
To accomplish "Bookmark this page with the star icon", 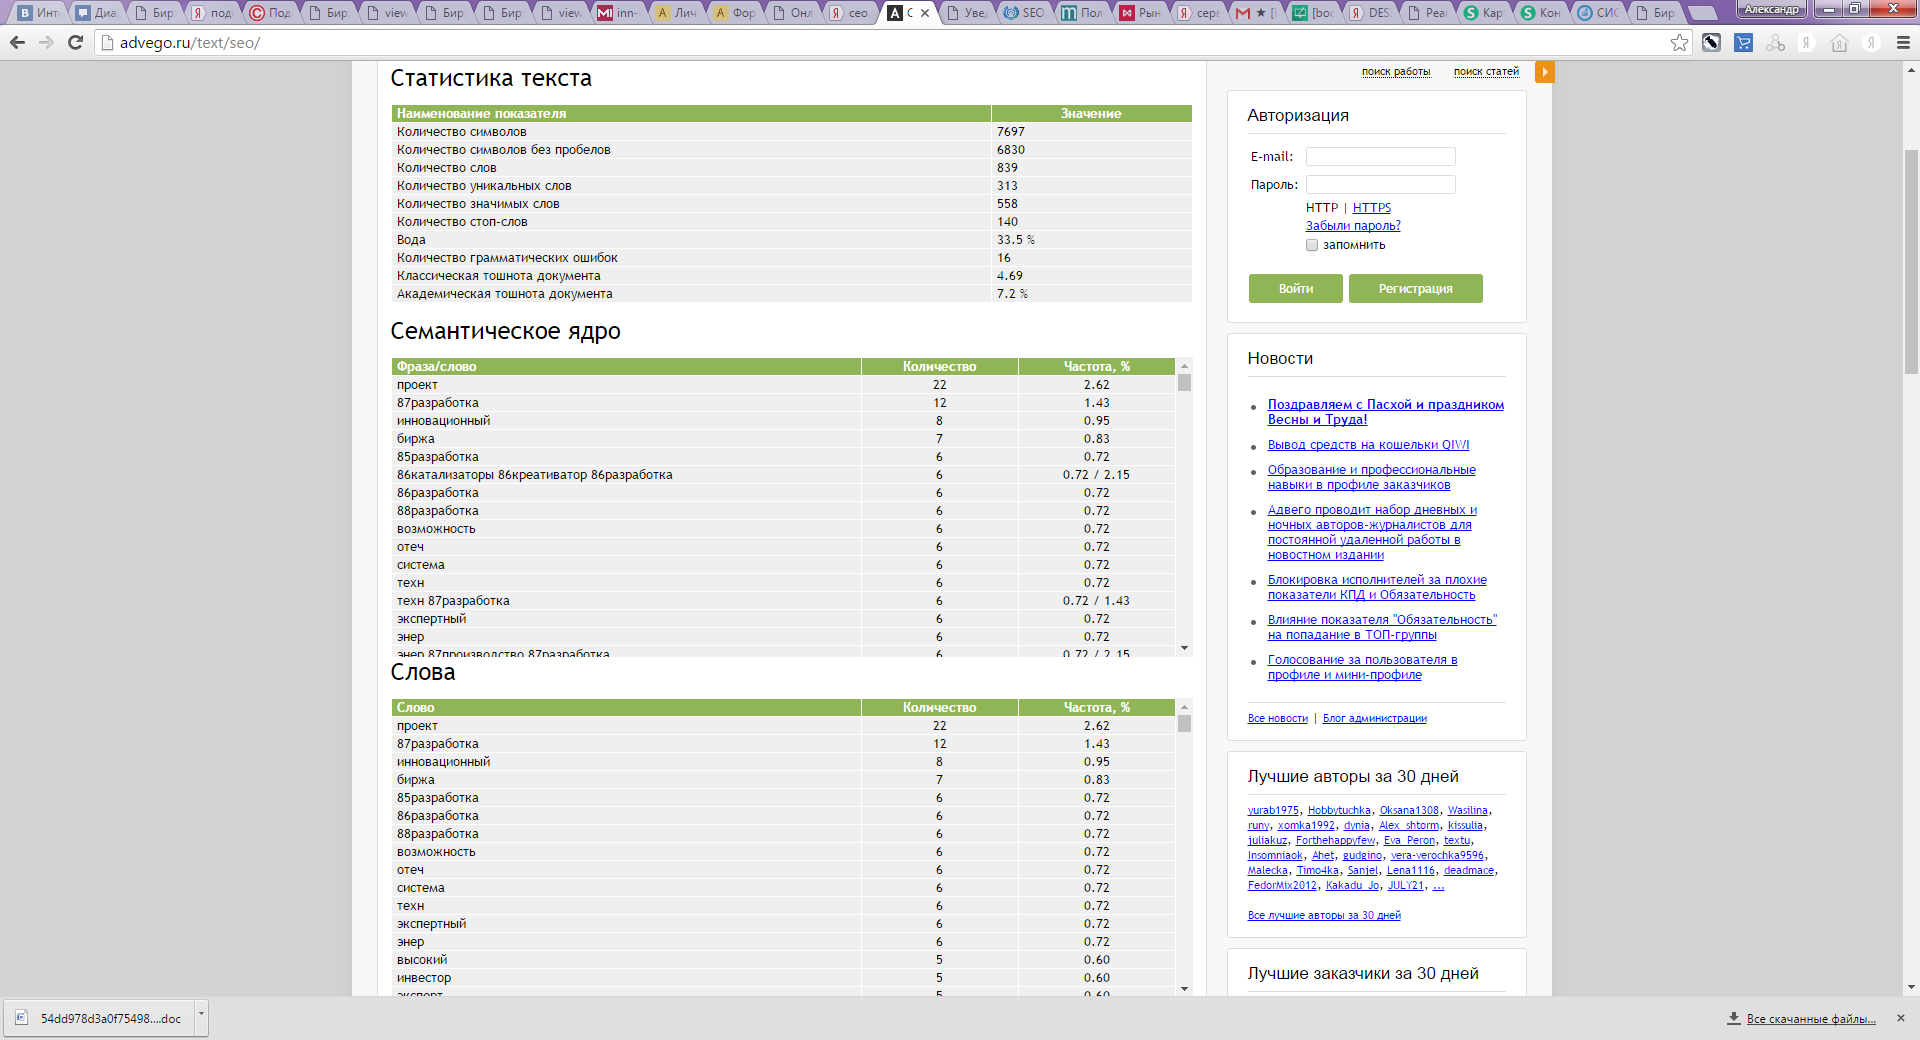I will point(1679,43).
